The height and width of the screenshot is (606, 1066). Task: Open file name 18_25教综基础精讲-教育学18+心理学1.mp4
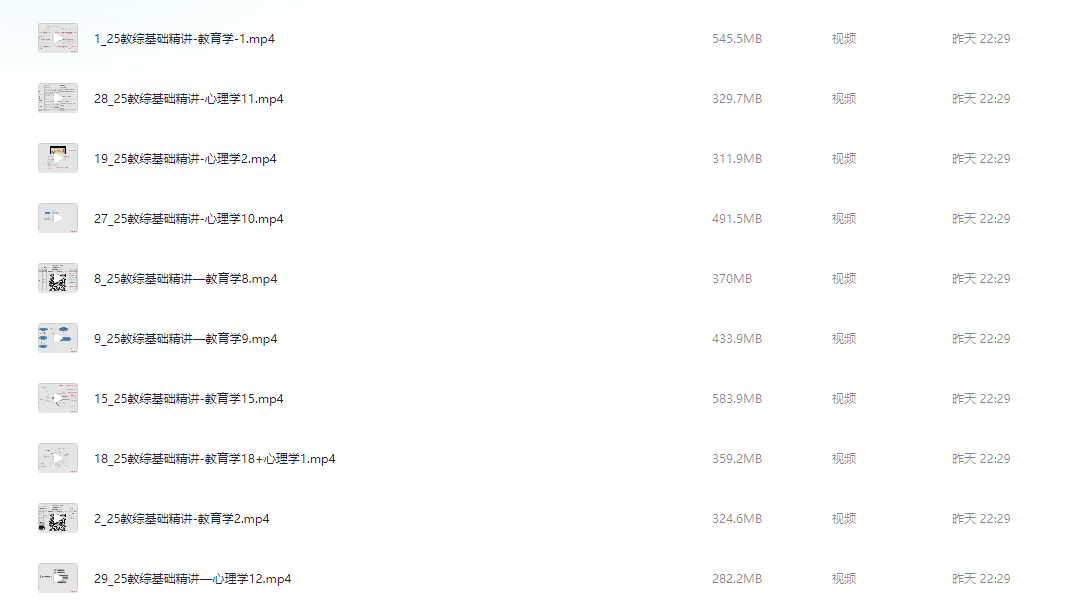point(215,458)
